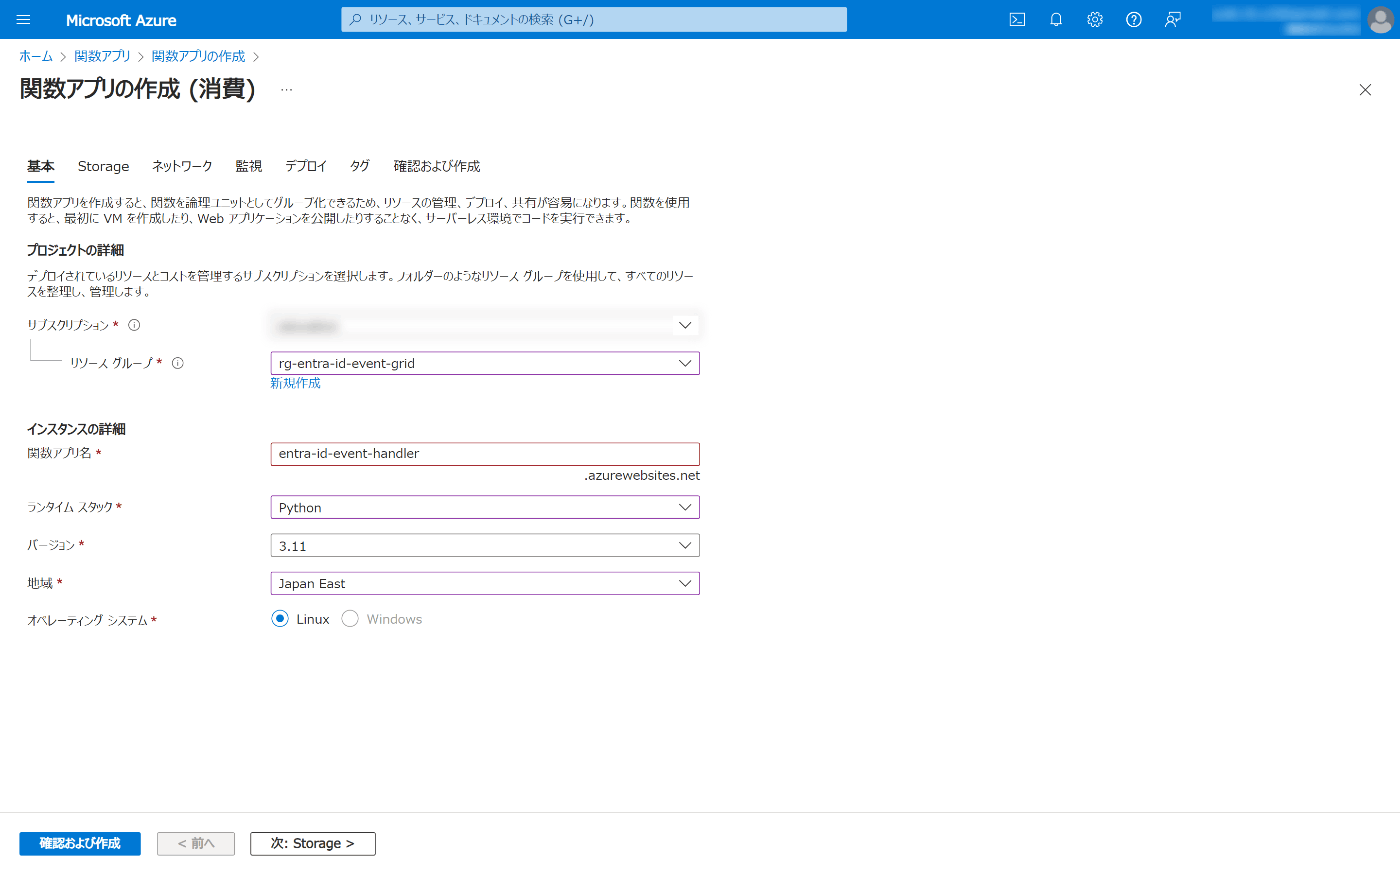Go to 関数アプリの作成 breadcrumb

point(198,57)
